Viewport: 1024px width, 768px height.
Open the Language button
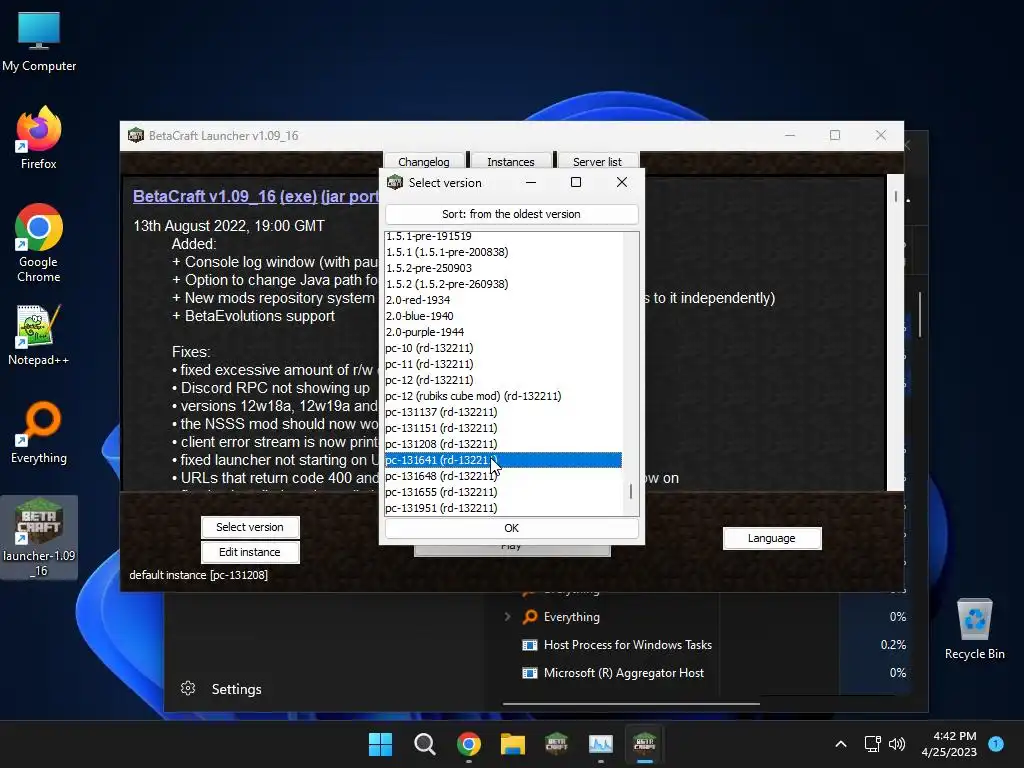(x=771, y=538)
